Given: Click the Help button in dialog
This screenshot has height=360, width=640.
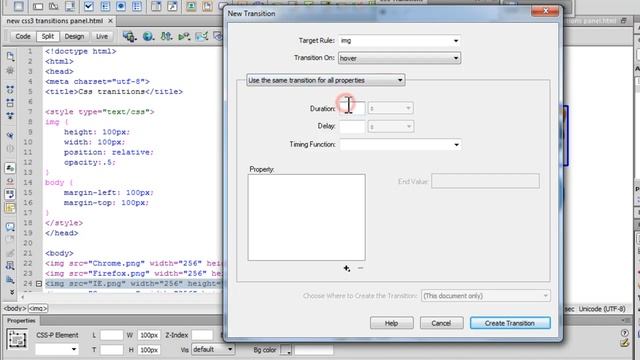Looking at the screenshot, I should coord(391,323).
